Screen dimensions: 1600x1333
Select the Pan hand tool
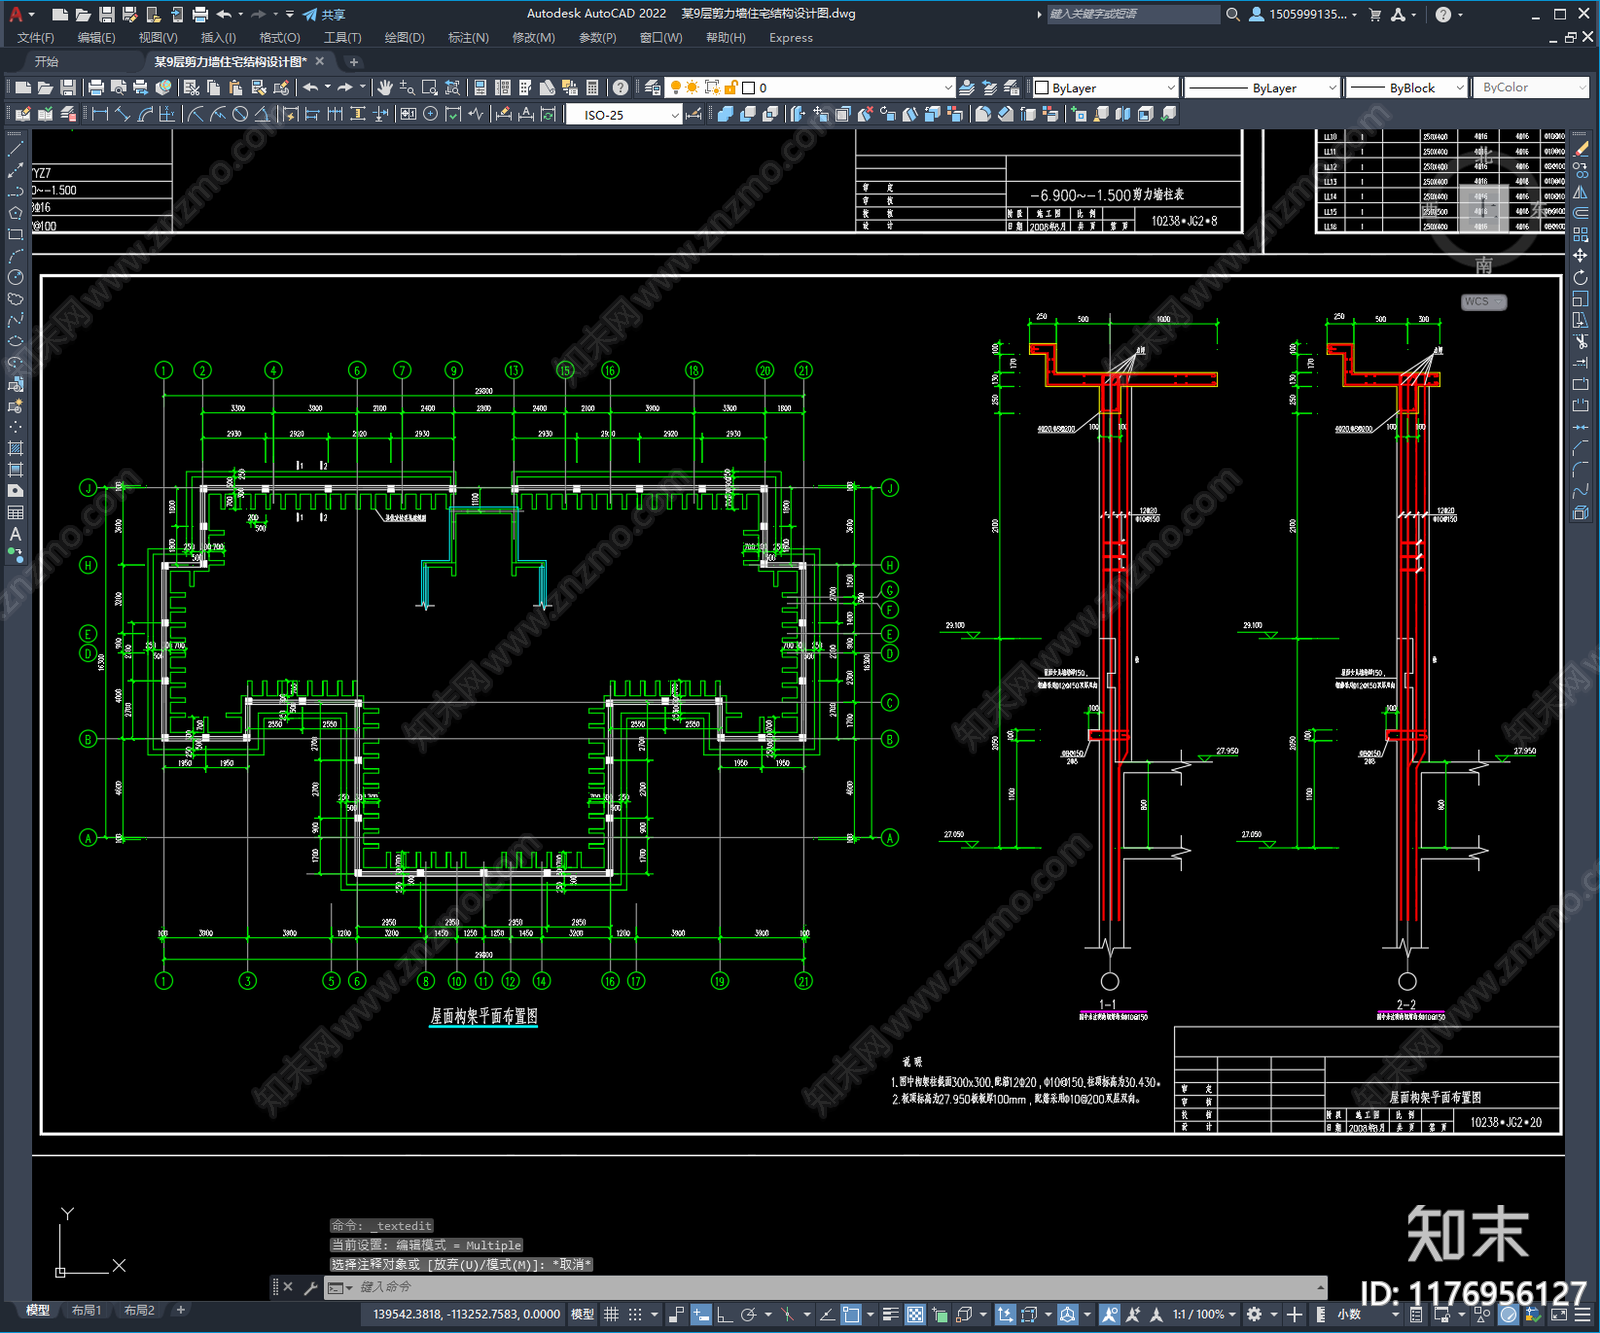385,88
